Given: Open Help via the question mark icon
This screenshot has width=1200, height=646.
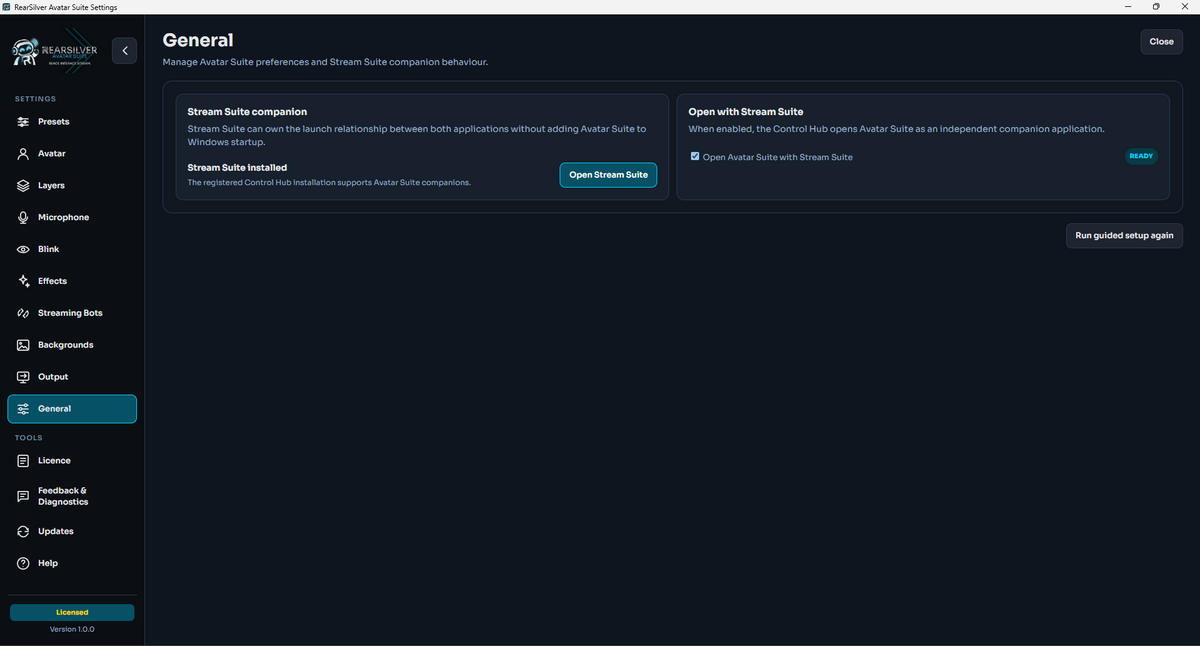Looking at the screenshot, I should click(x=24, y=563).
